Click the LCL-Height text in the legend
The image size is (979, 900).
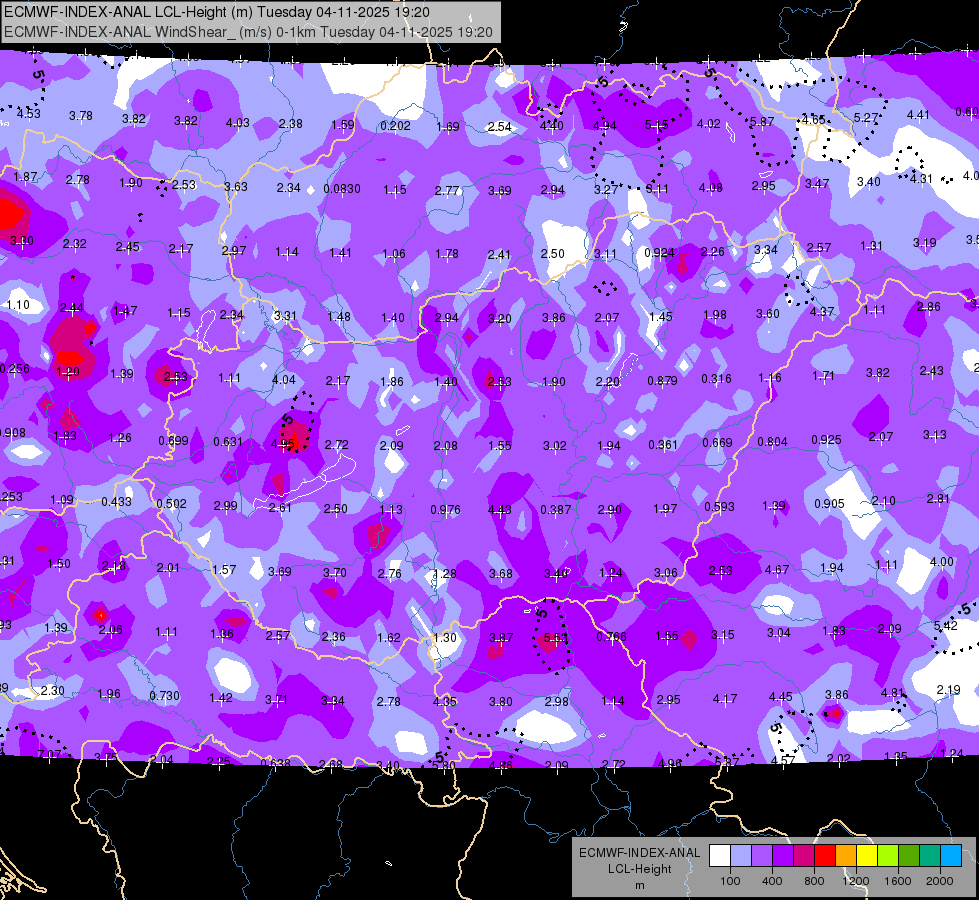639,869
